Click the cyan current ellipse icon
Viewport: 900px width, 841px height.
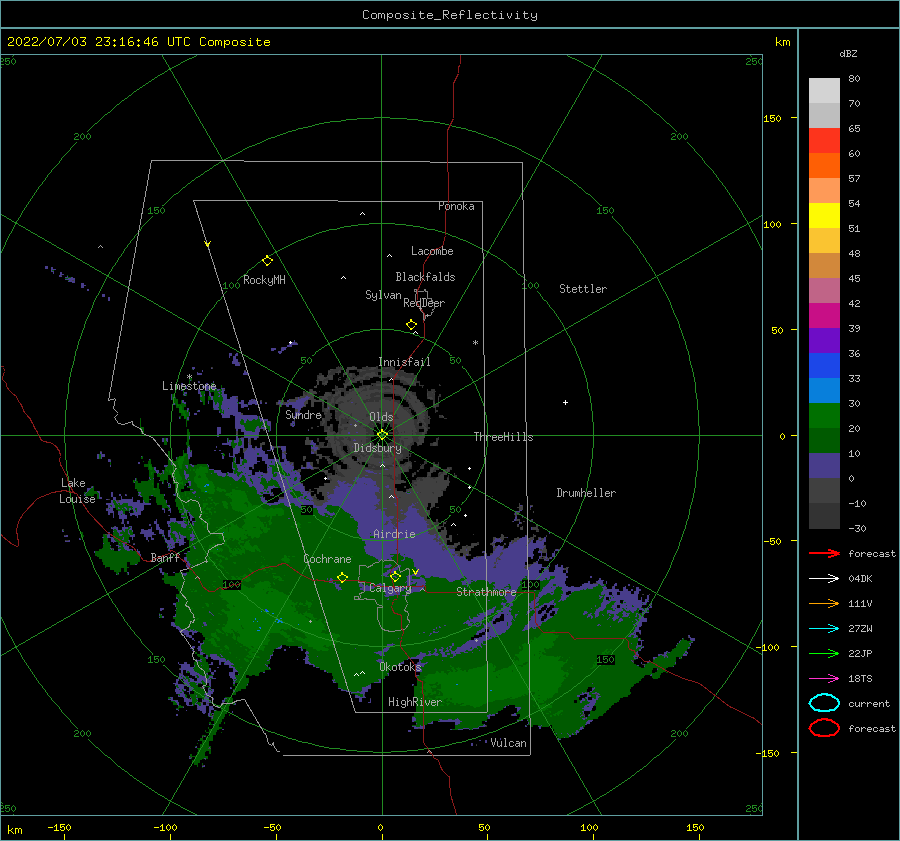pyautogui.click(x=824, y=703)
